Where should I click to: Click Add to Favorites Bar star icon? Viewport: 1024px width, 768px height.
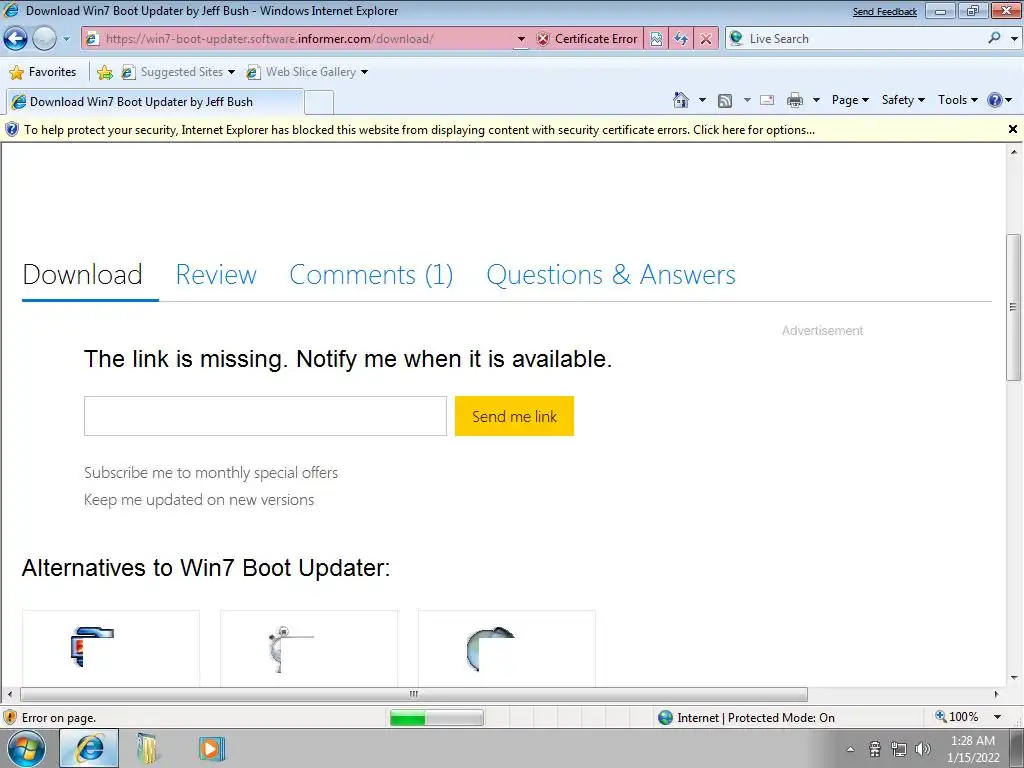pos(104,72)
